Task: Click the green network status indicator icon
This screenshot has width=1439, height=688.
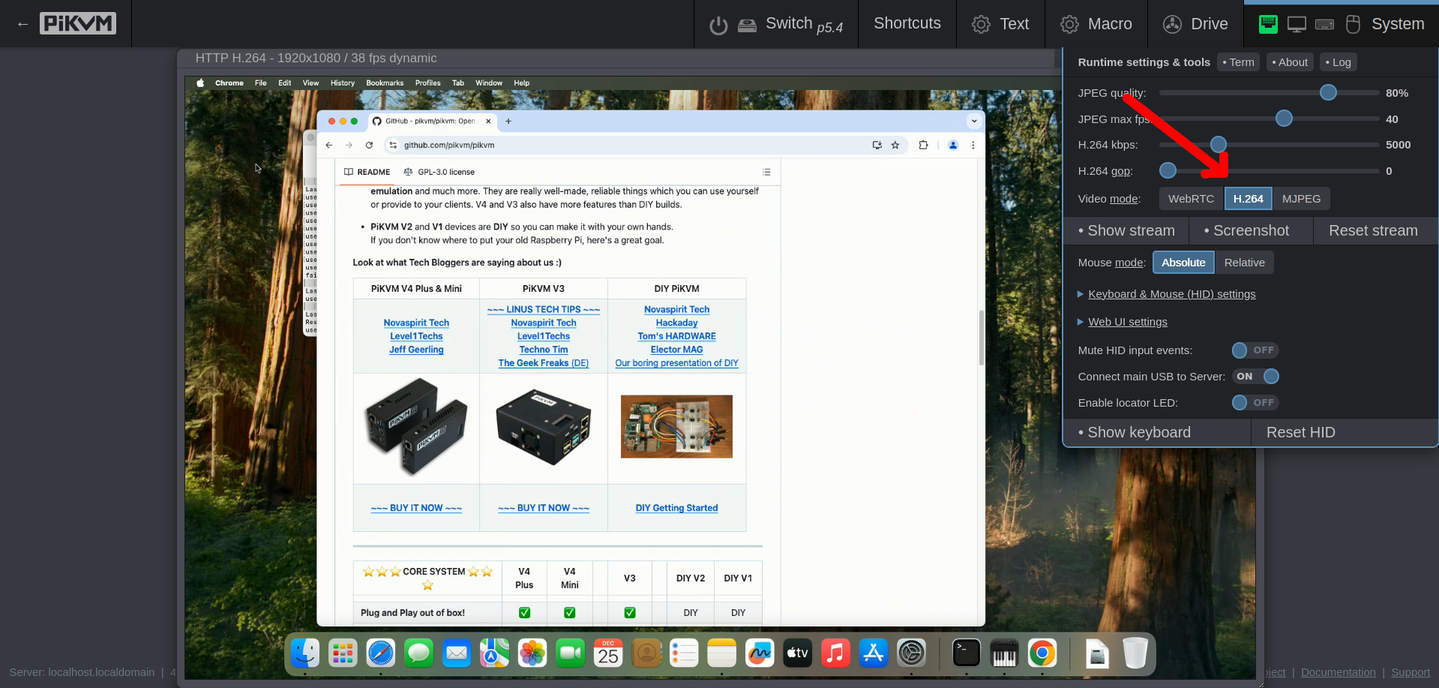Action: [x=1268, y=23]
